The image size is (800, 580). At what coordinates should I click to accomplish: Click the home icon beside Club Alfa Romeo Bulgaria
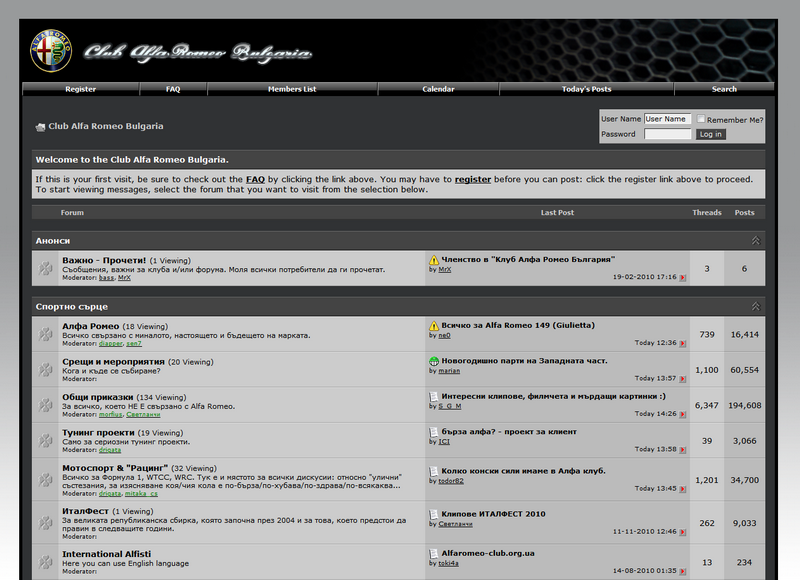coord(40,127)
